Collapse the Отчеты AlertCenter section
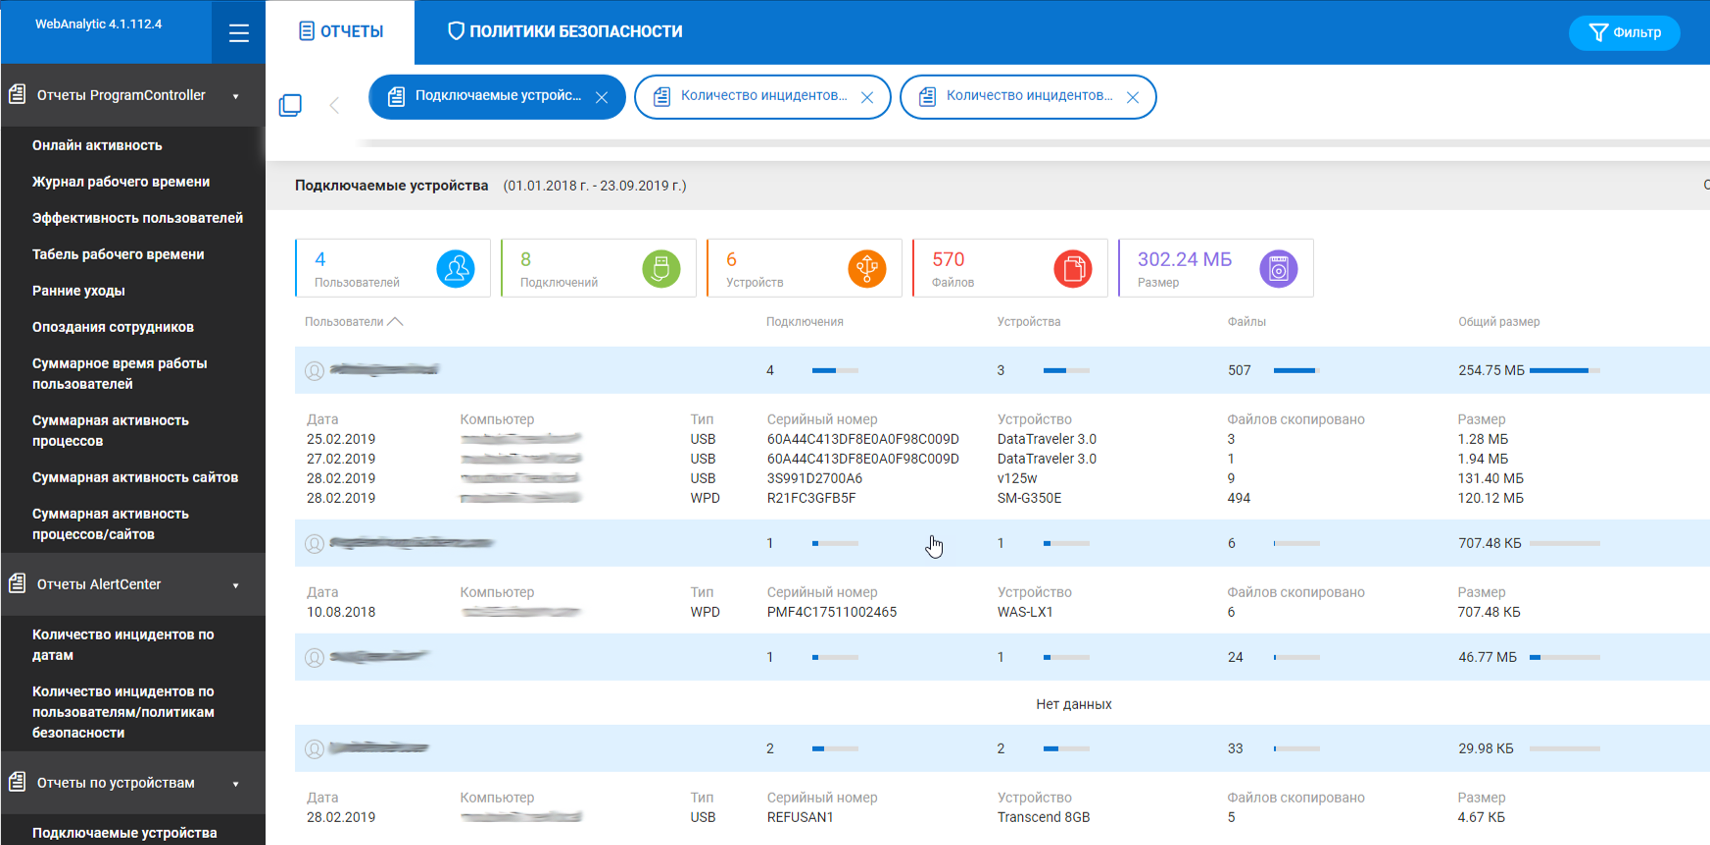 tap(236, 585)
